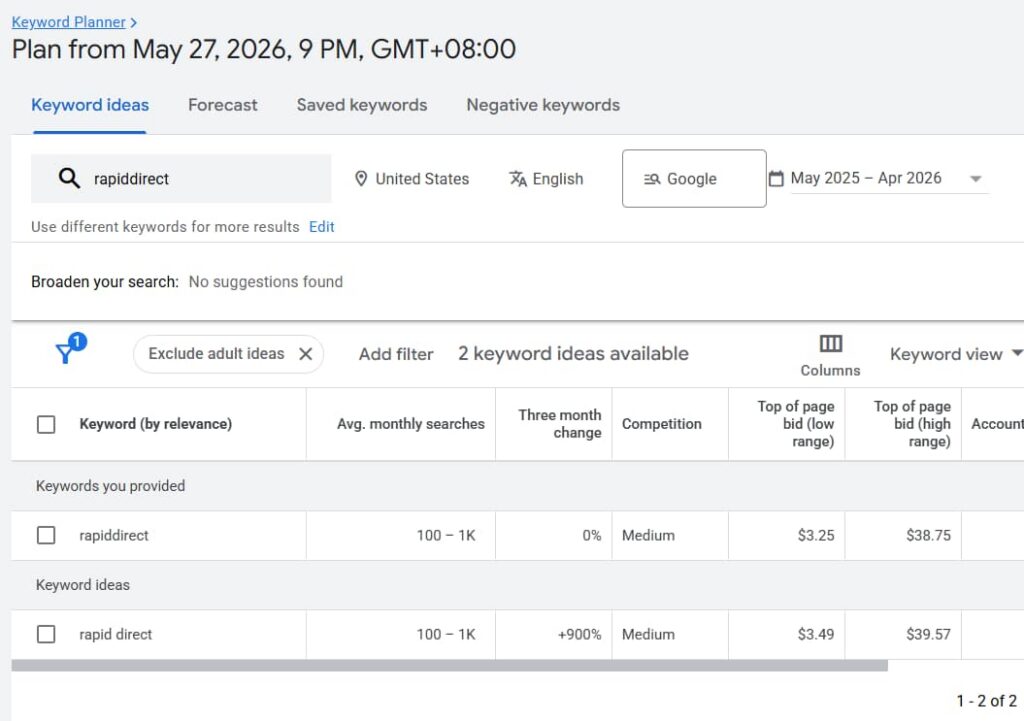The height and width of the screenshot is (721, 1024).
Task: Change the English language setting
Action: click(546, 179)
